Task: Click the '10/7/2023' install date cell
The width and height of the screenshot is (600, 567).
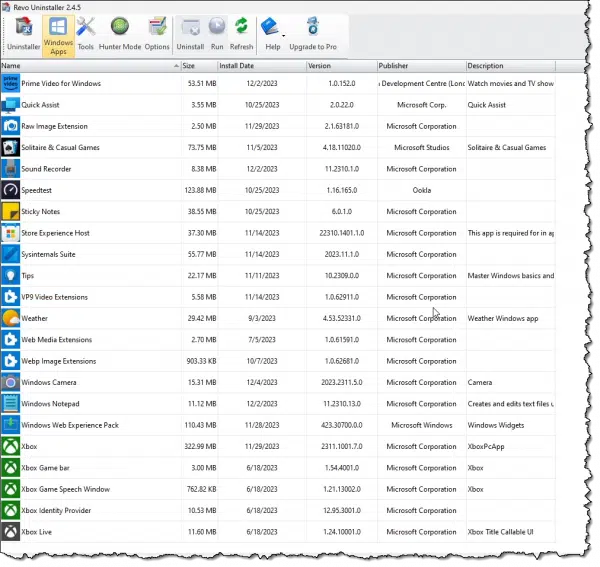Action: pyautogui.click(x=262, y=361)
